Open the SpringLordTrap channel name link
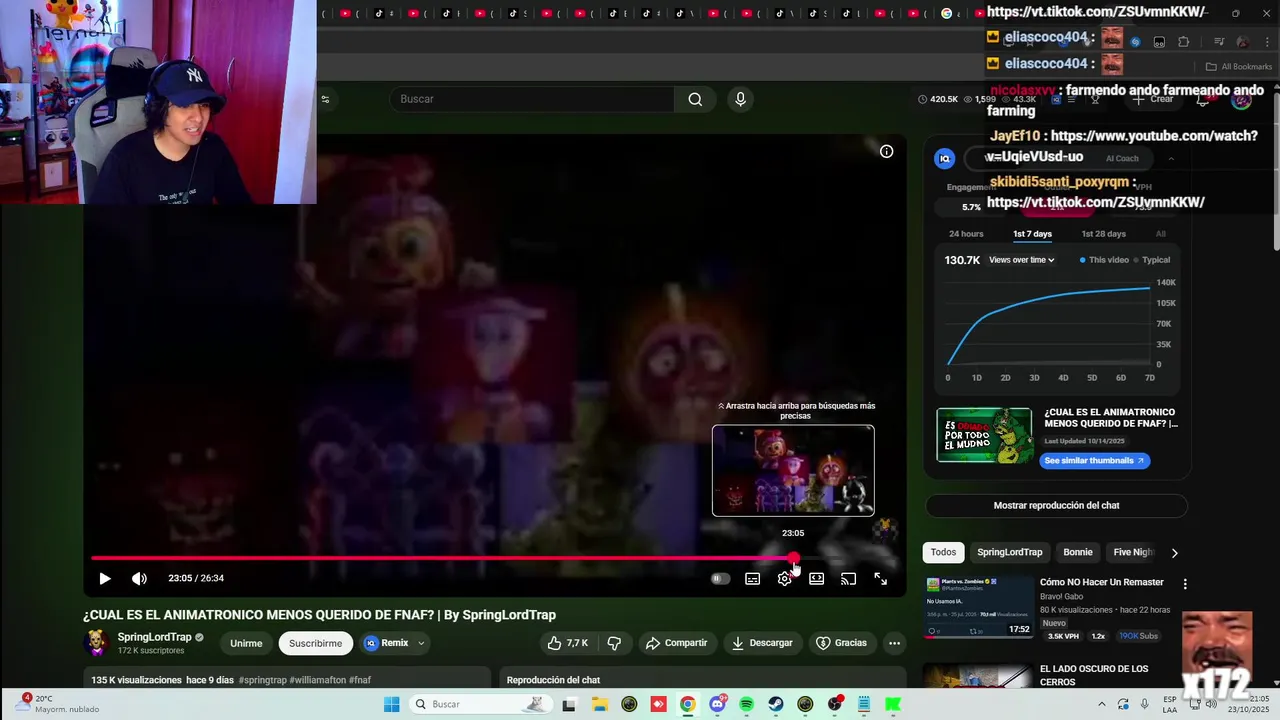Screen dimensions: 1280x720 pyautogui.click(x=154, y=637)
